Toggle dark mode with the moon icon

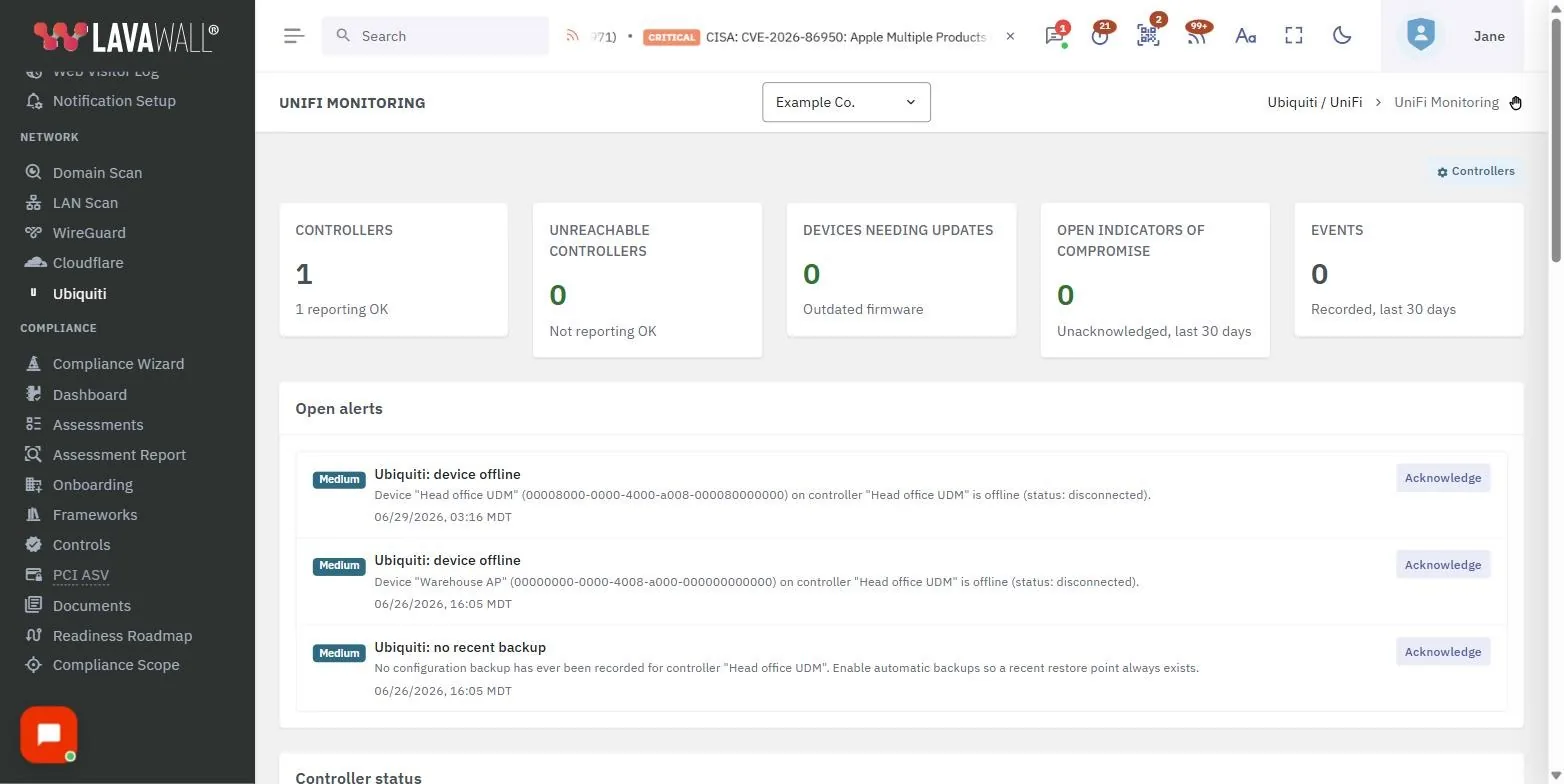(x=1342, y=36)
